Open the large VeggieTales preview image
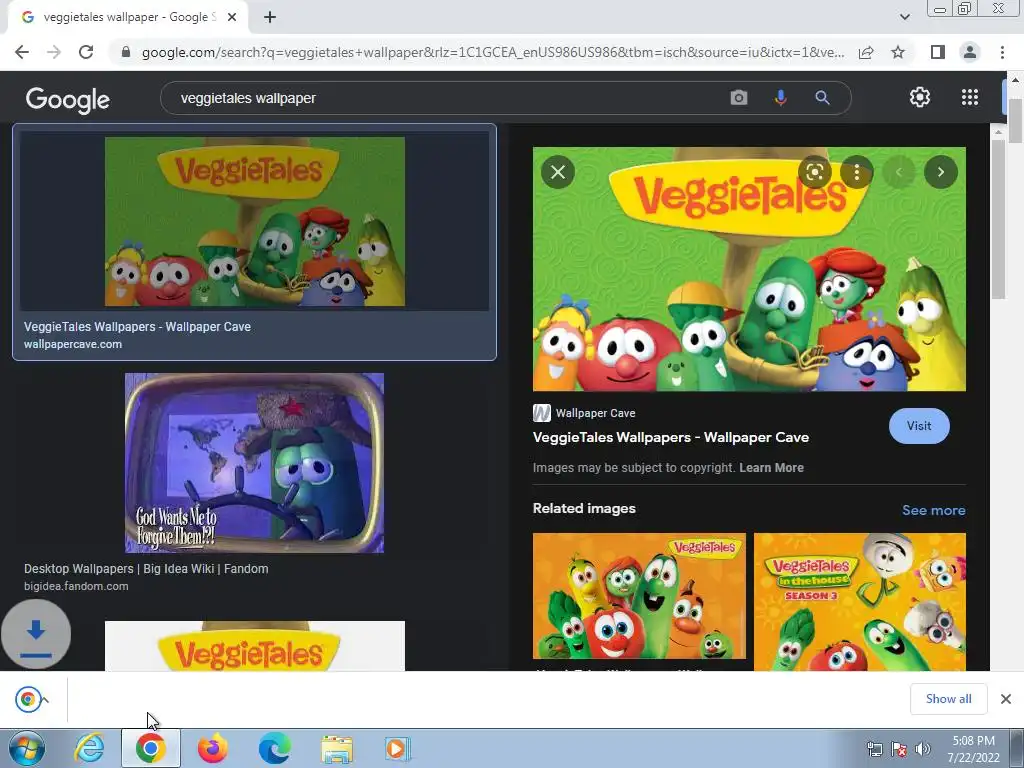 [x=749, y=269]
